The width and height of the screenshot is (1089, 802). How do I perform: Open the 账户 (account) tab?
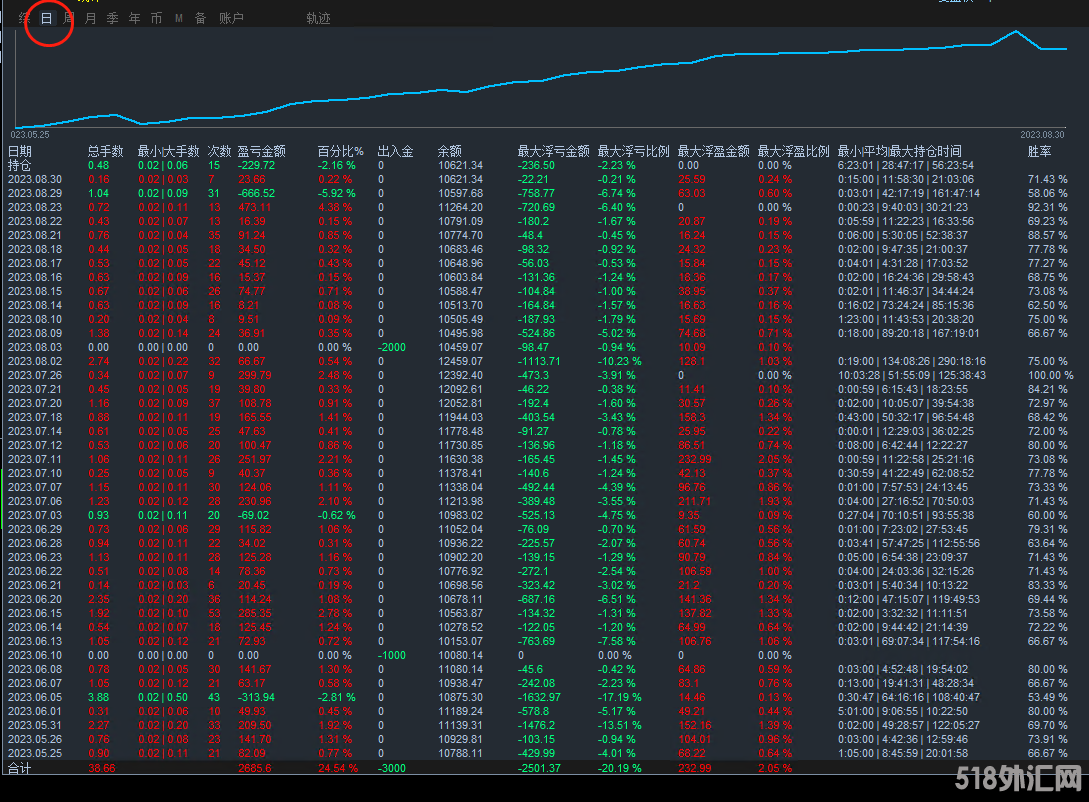231,18
